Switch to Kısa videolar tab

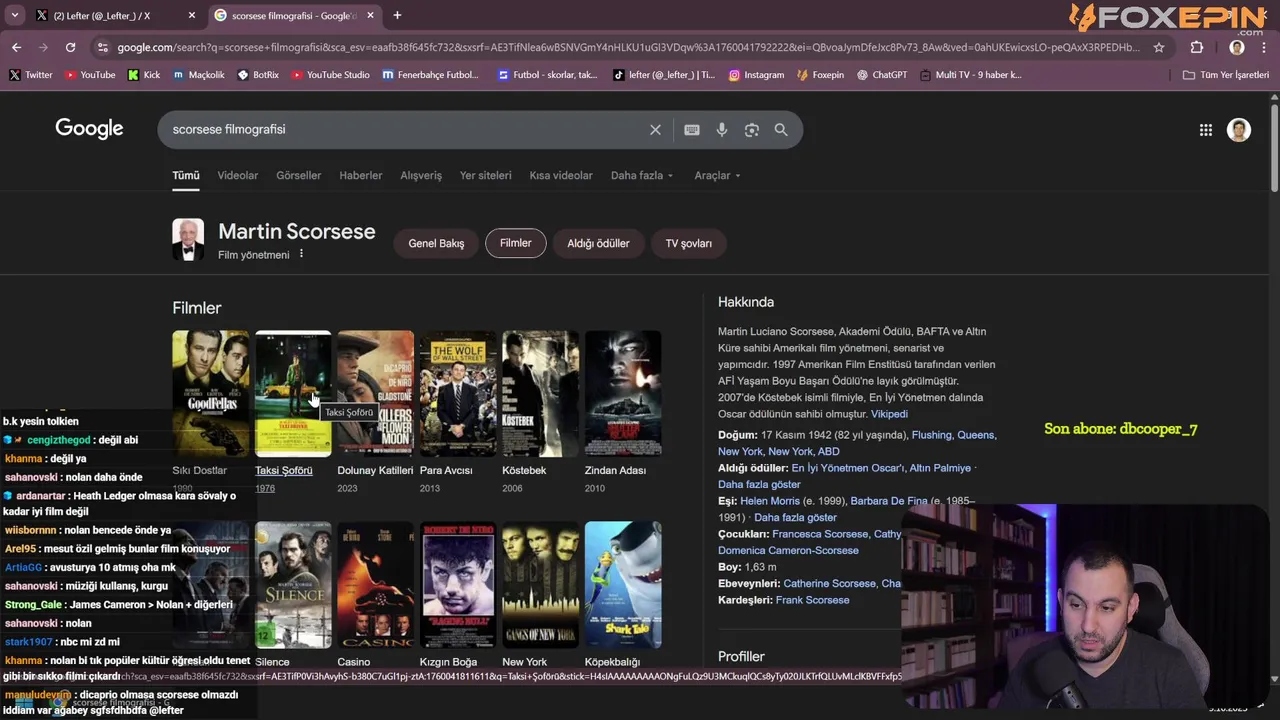(x=561, y=175)
